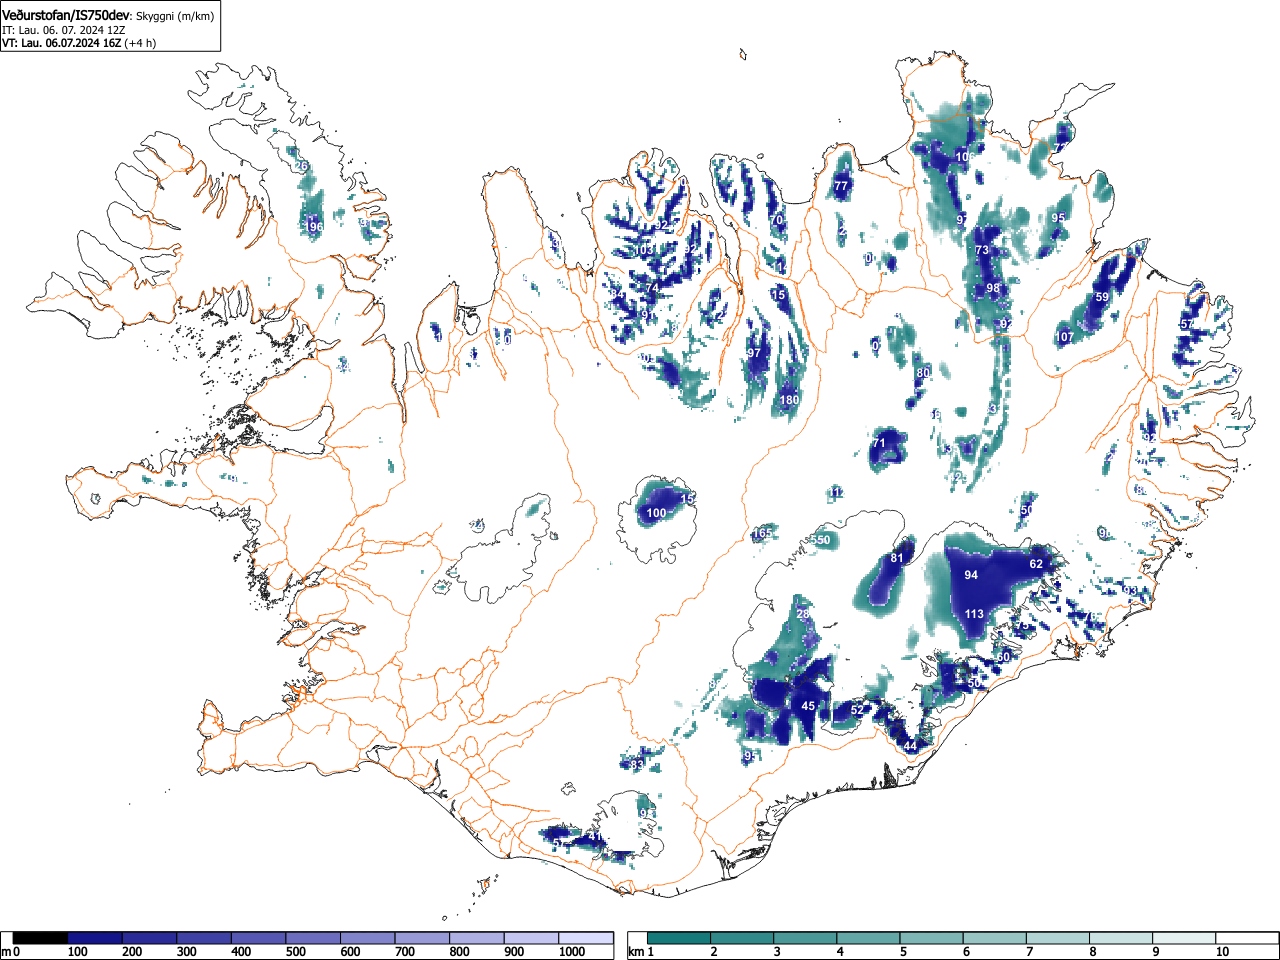Click the 83 visibility value in the south
This screenshot has width=1280, height=960.
pyautogui.click(x=637, y=765)
